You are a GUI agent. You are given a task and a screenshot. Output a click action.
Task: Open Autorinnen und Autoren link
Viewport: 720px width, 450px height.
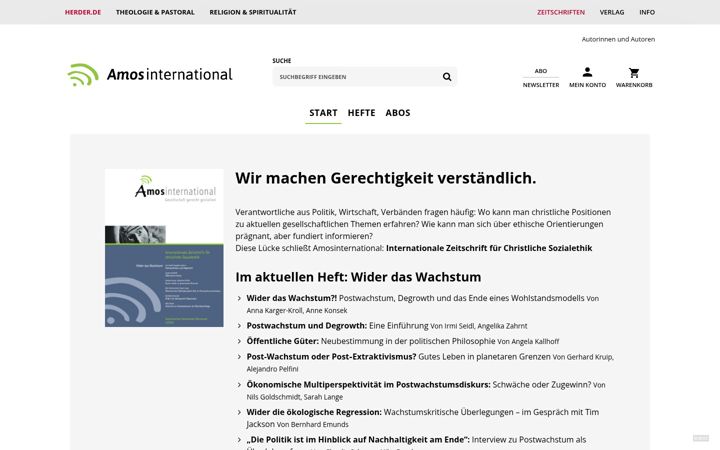point(618,39)
